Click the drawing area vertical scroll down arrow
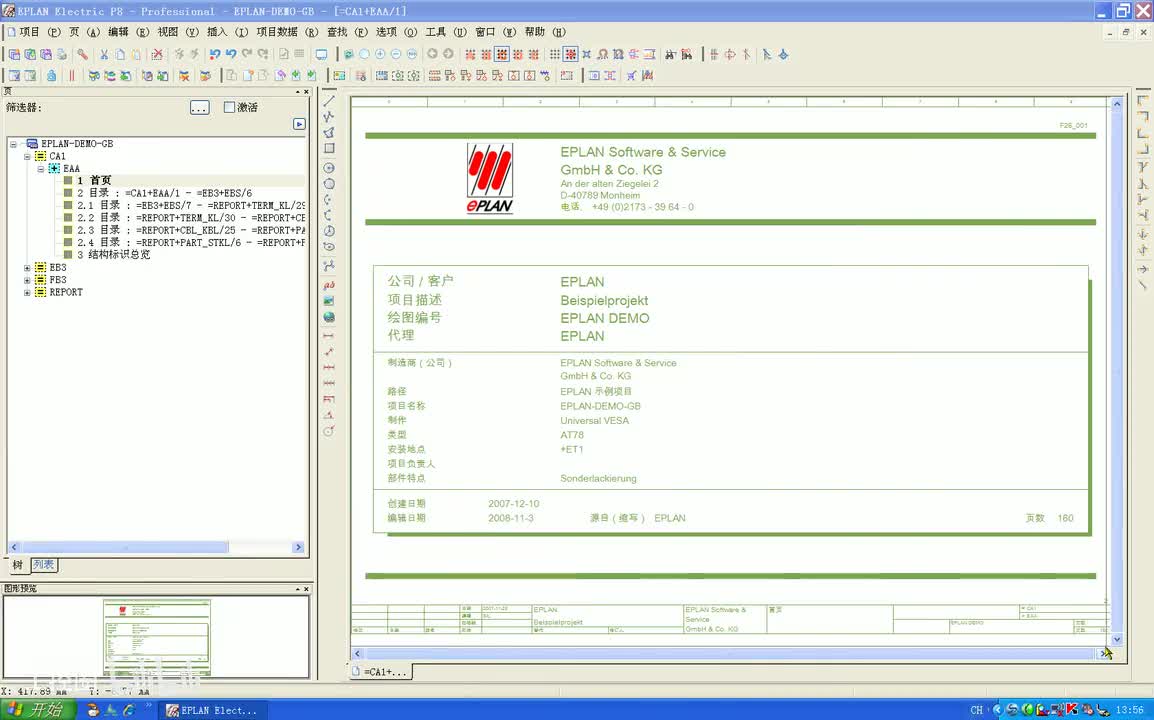This screenshot has width=1154, height=720. pos(1116,640)
